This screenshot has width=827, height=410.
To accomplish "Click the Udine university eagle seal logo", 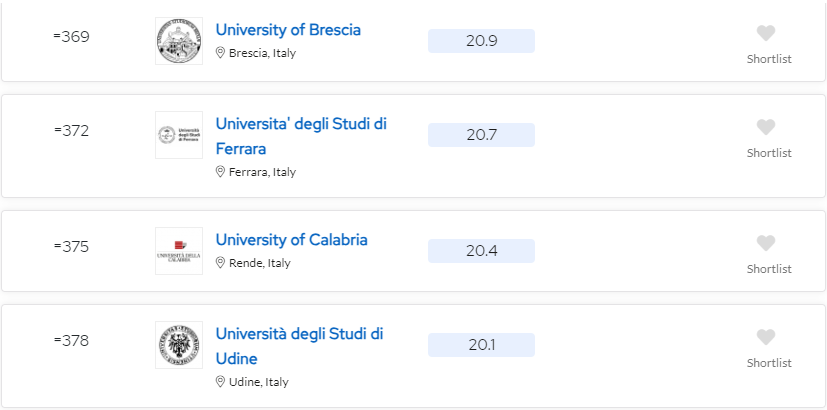I will [179, 345].
